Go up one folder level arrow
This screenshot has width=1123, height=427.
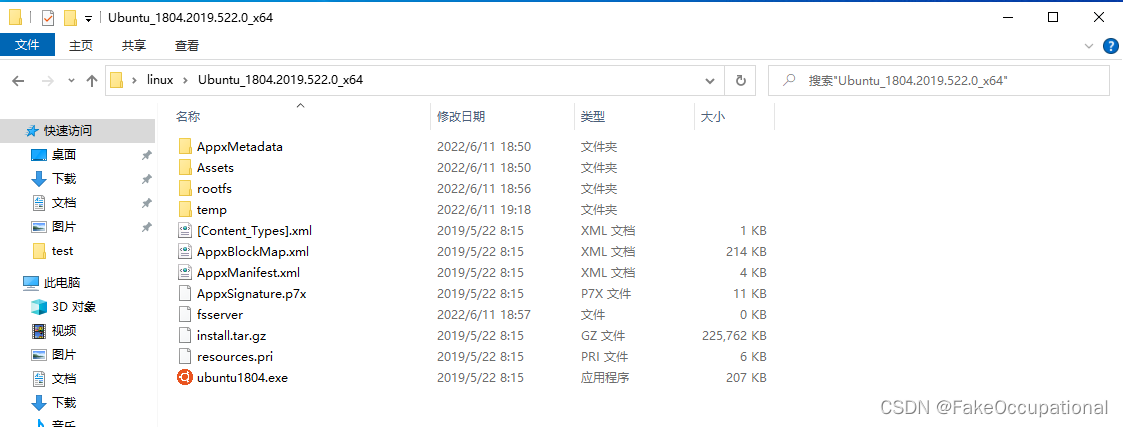[x=92, y=81]
